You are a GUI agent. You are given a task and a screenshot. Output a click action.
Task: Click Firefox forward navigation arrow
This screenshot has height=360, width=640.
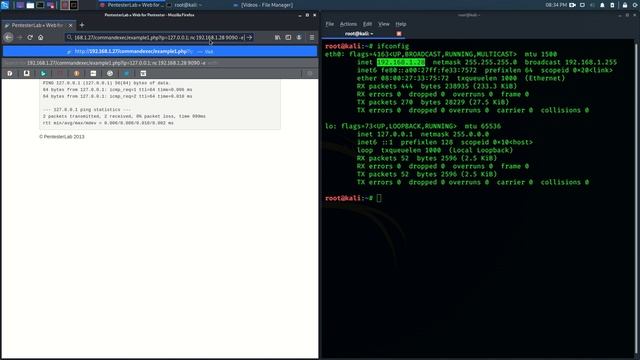pyautogui.click(x=19, y=37)
